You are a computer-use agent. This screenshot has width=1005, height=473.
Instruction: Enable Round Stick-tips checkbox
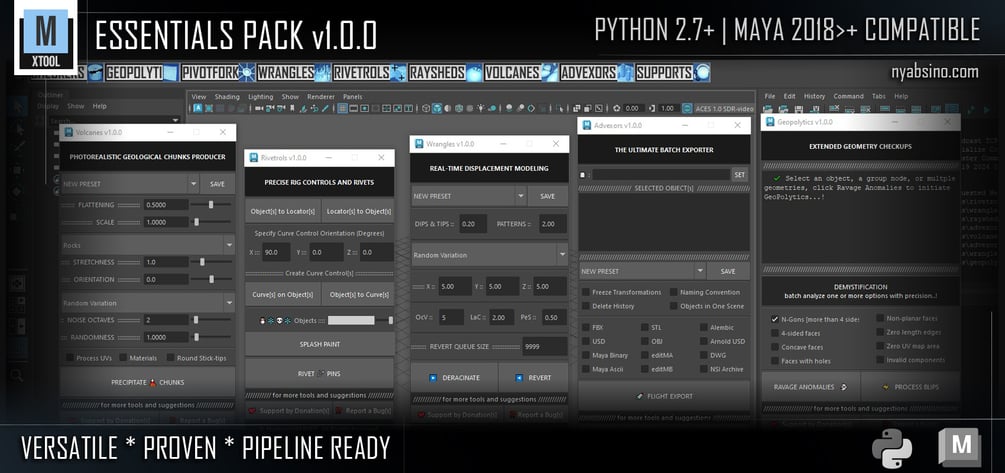(171, 358)
